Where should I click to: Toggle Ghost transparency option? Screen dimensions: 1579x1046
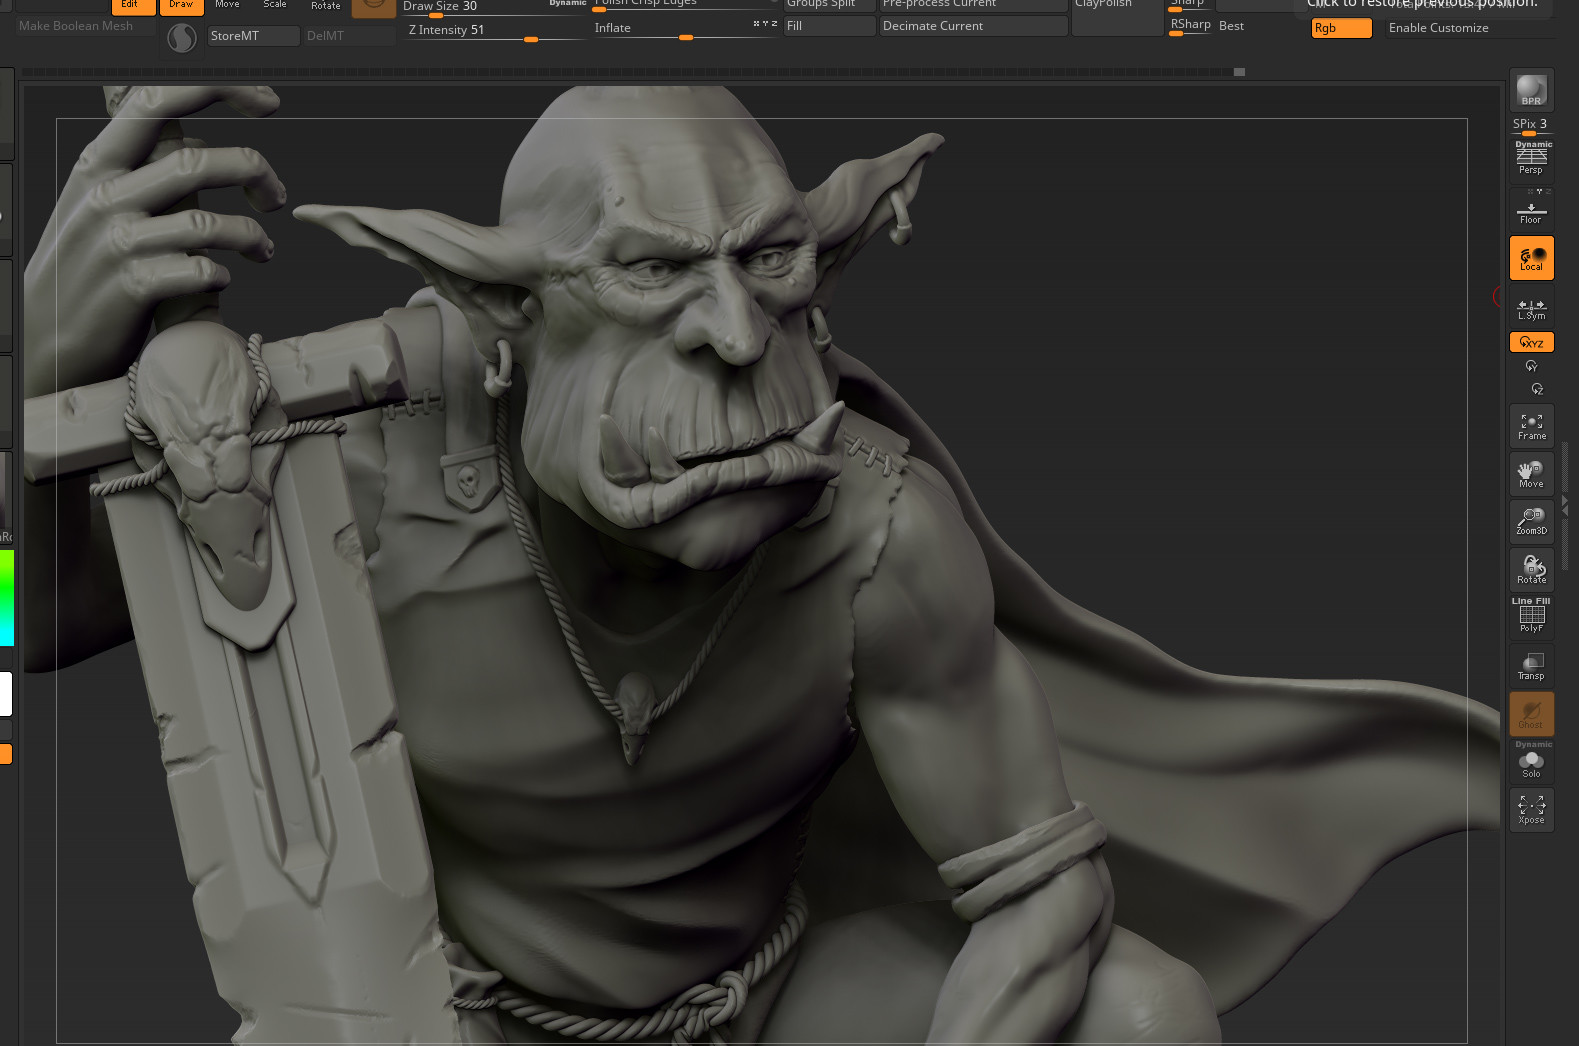(1531, 714)
